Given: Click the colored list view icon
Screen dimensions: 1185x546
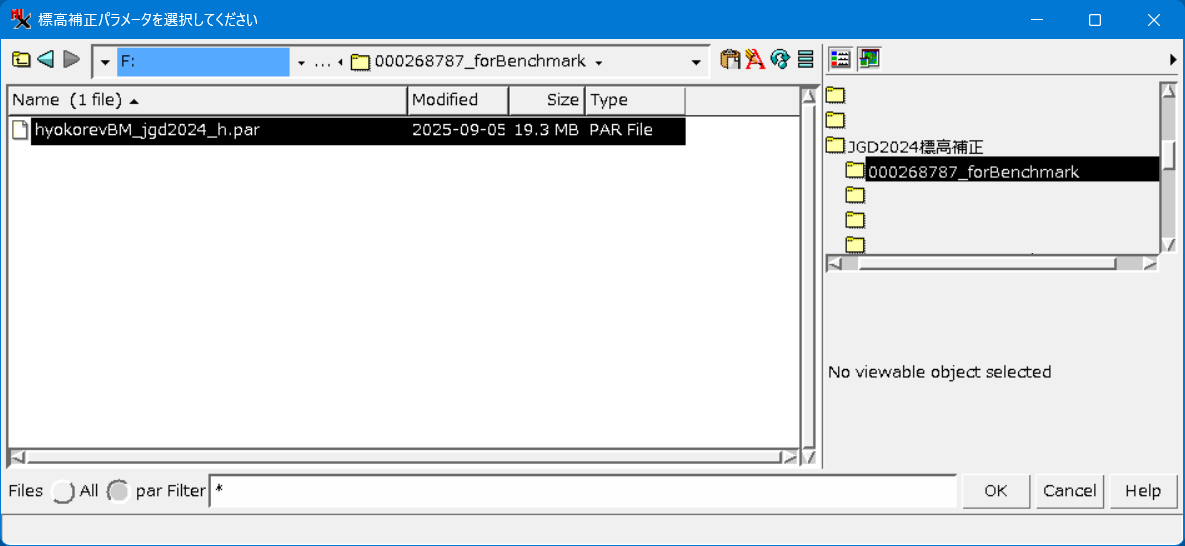Looking at the screenshot, I should click(840, 59).
